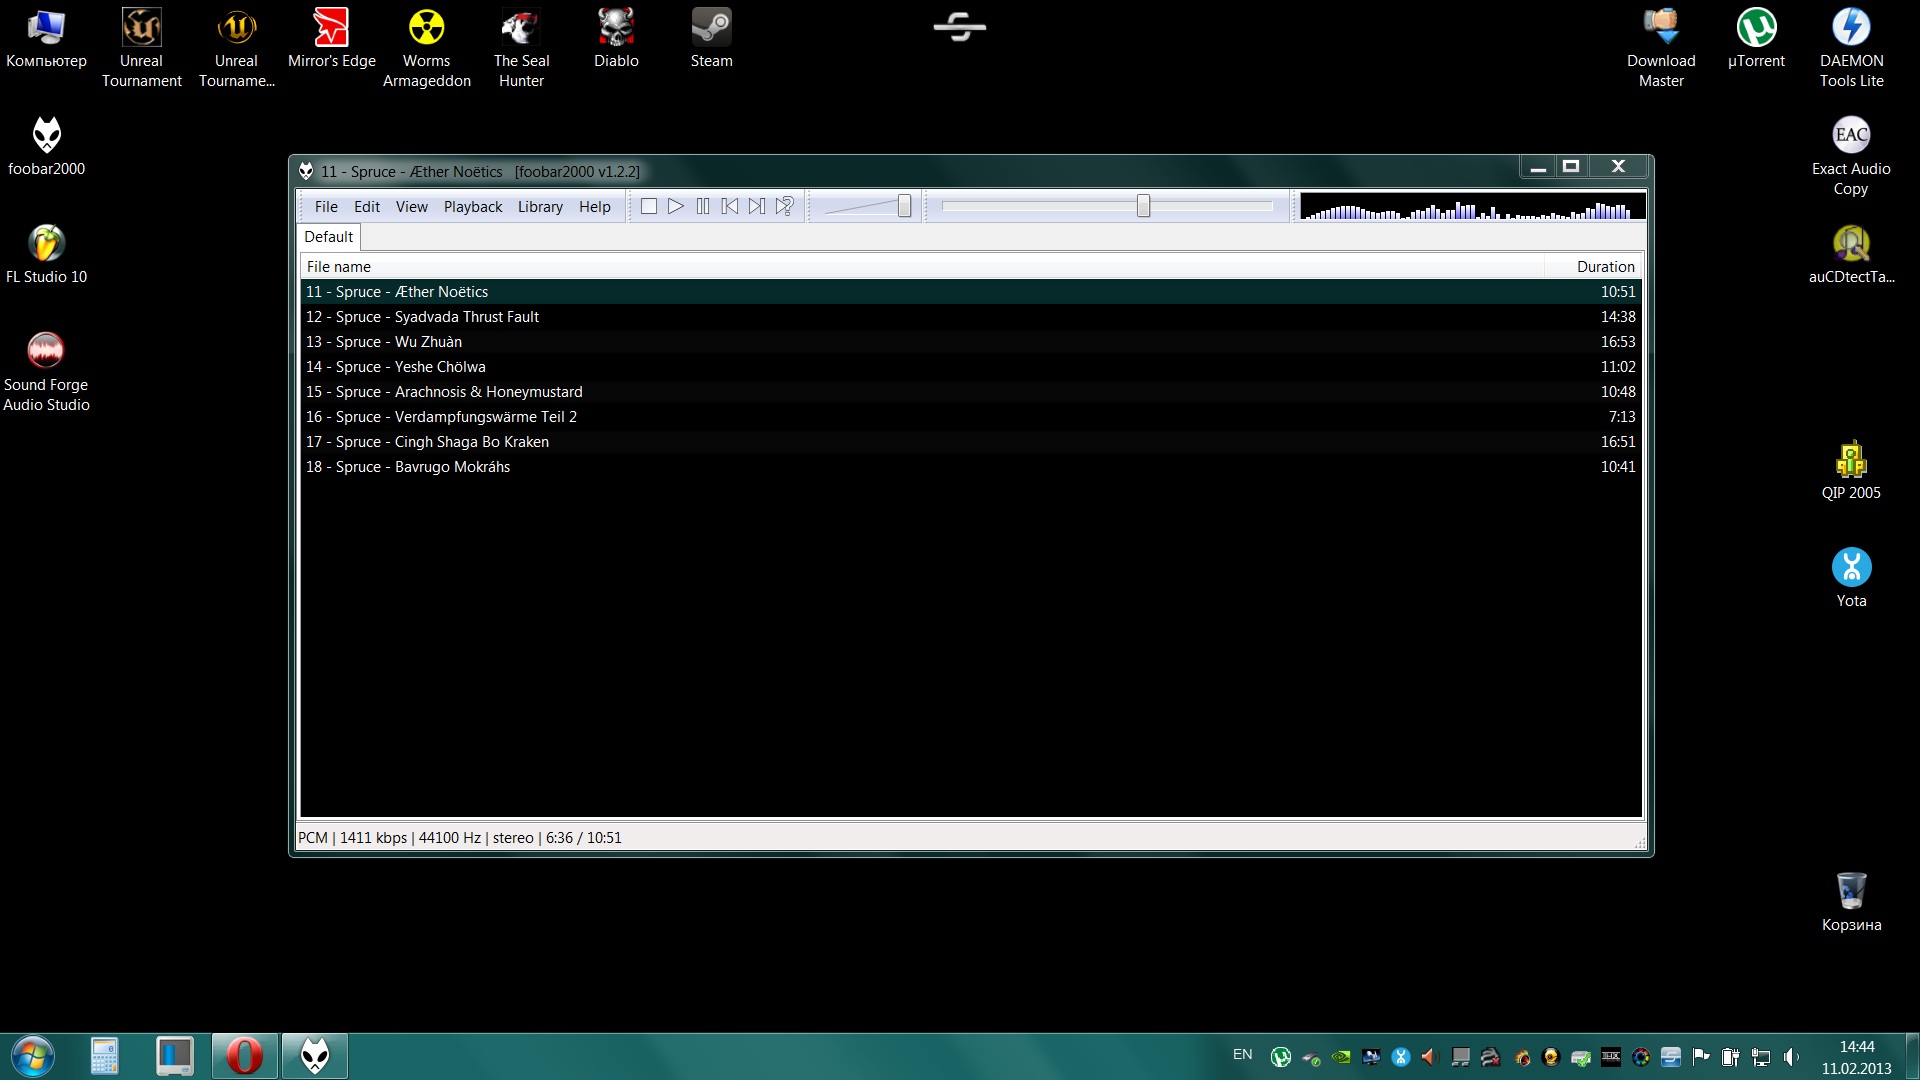Click the foobar2000 taskbar button
This screenshot has height=1080, width=1920.
pos(315,1056)
